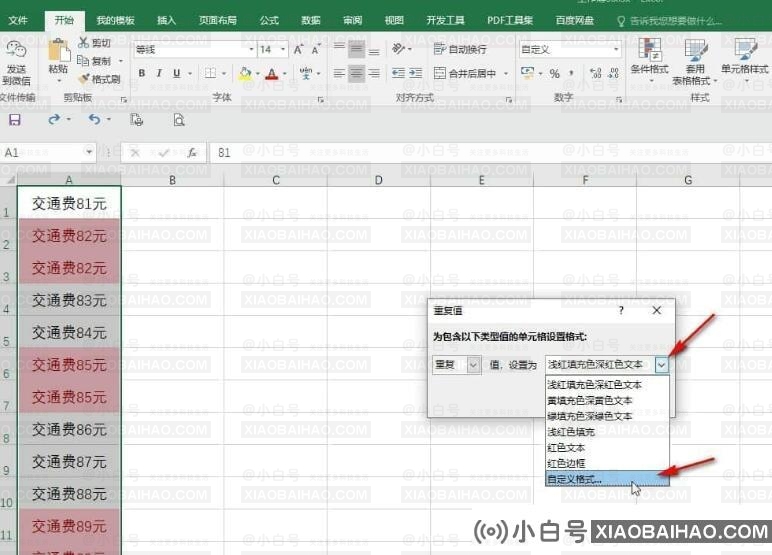Expand the font size 14 dropdown
Viewport: 772px width, 555px height.
[x=283, y=49]
